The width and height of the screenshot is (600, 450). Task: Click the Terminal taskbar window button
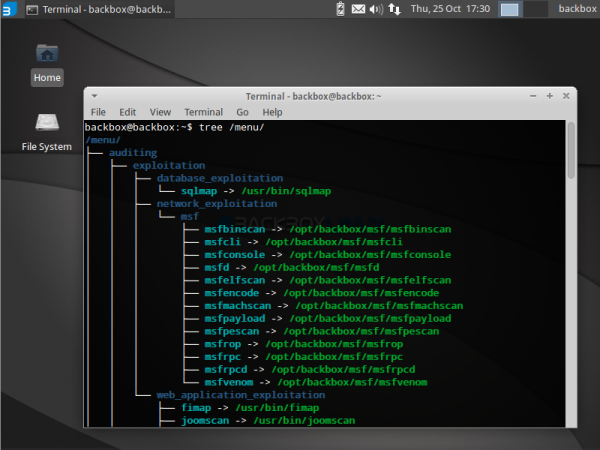(x=100, y=10)
